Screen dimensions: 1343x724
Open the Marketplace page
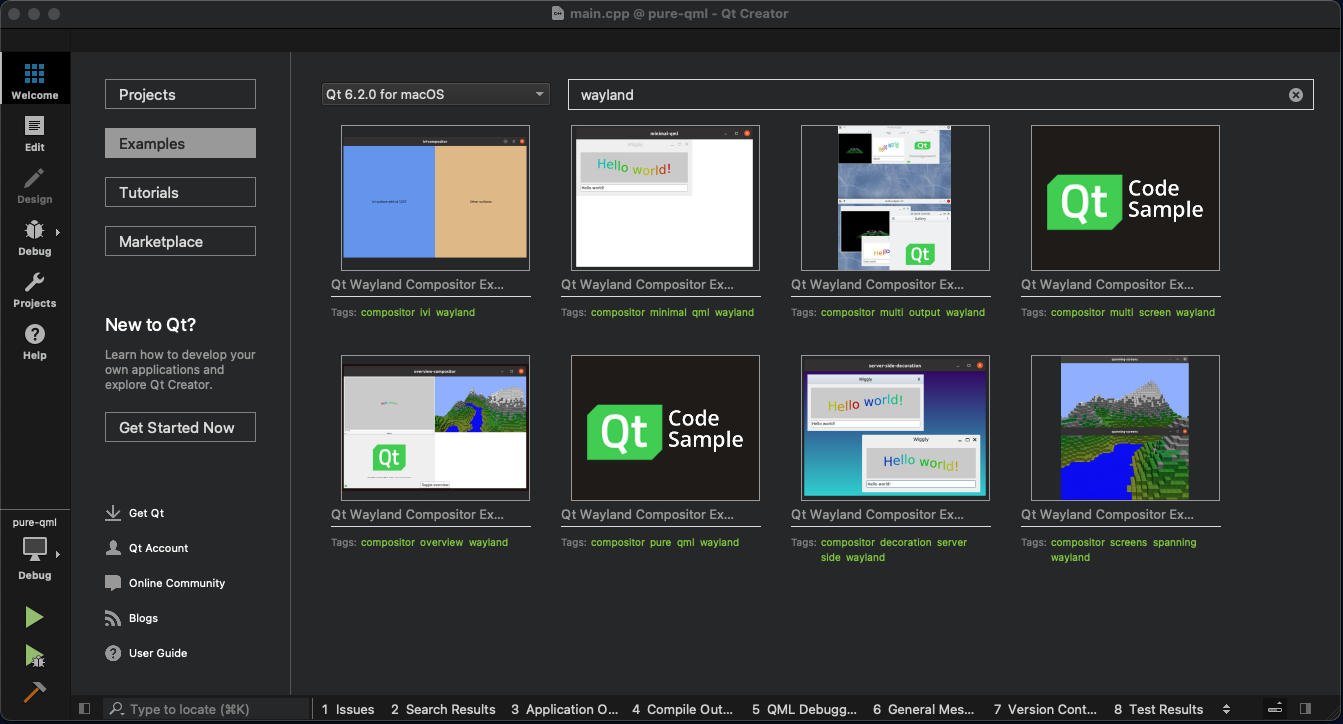coord(180,241)
